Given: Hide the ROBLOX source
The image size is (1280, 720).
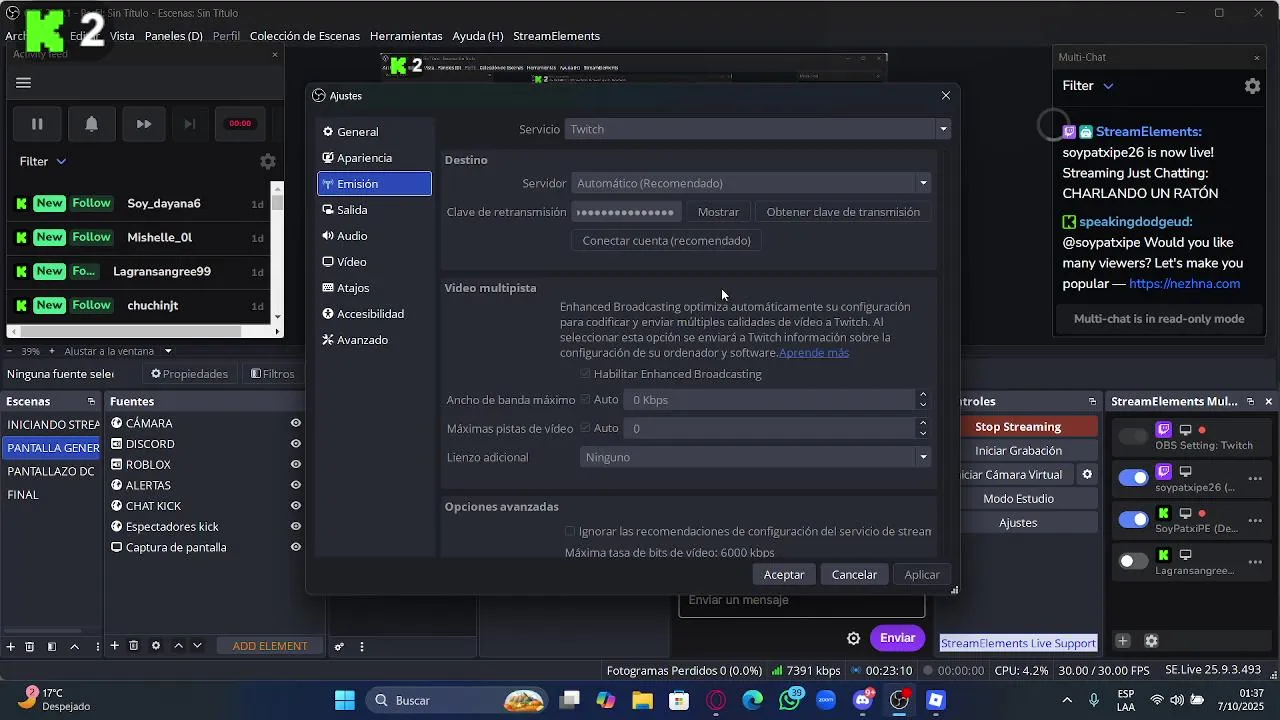Looking at the screenshot, I should click(295, 465).
